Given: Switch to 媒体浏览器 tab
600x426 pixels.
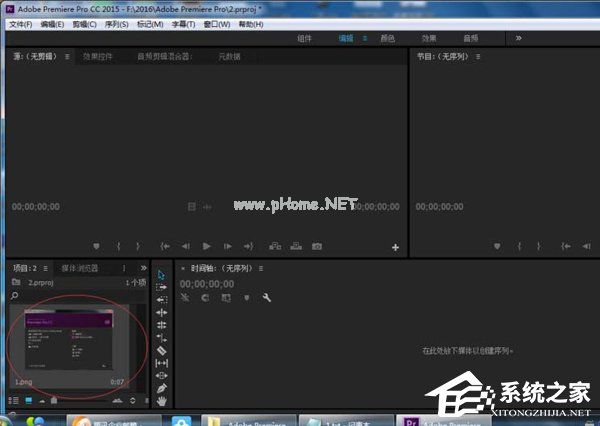Looking at the screenshot, I should coord(80,268).
